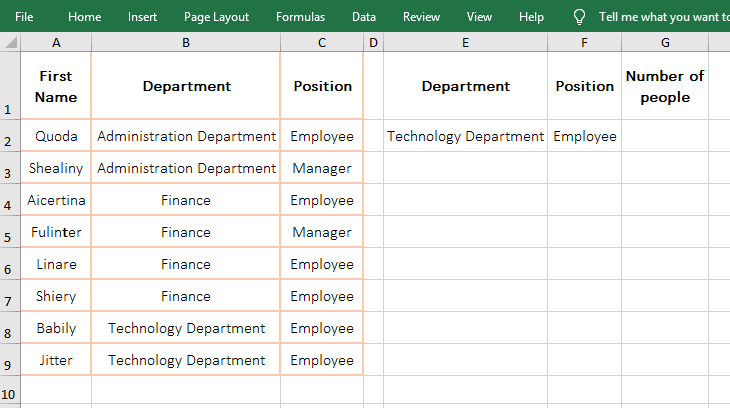Select the cell containing 'Babily'

(56, 328)
